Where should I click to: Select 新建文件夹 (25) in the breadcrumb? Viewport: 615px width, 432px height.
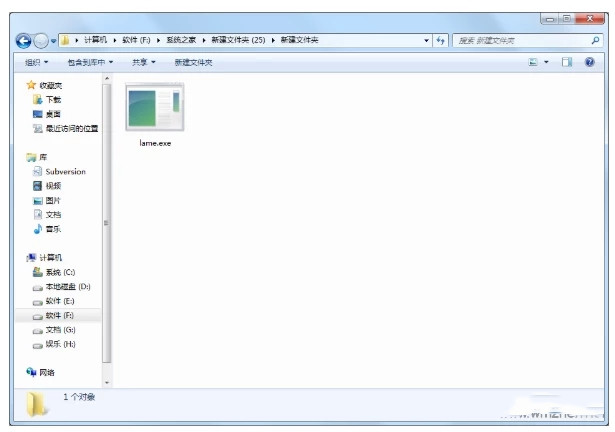238,40
